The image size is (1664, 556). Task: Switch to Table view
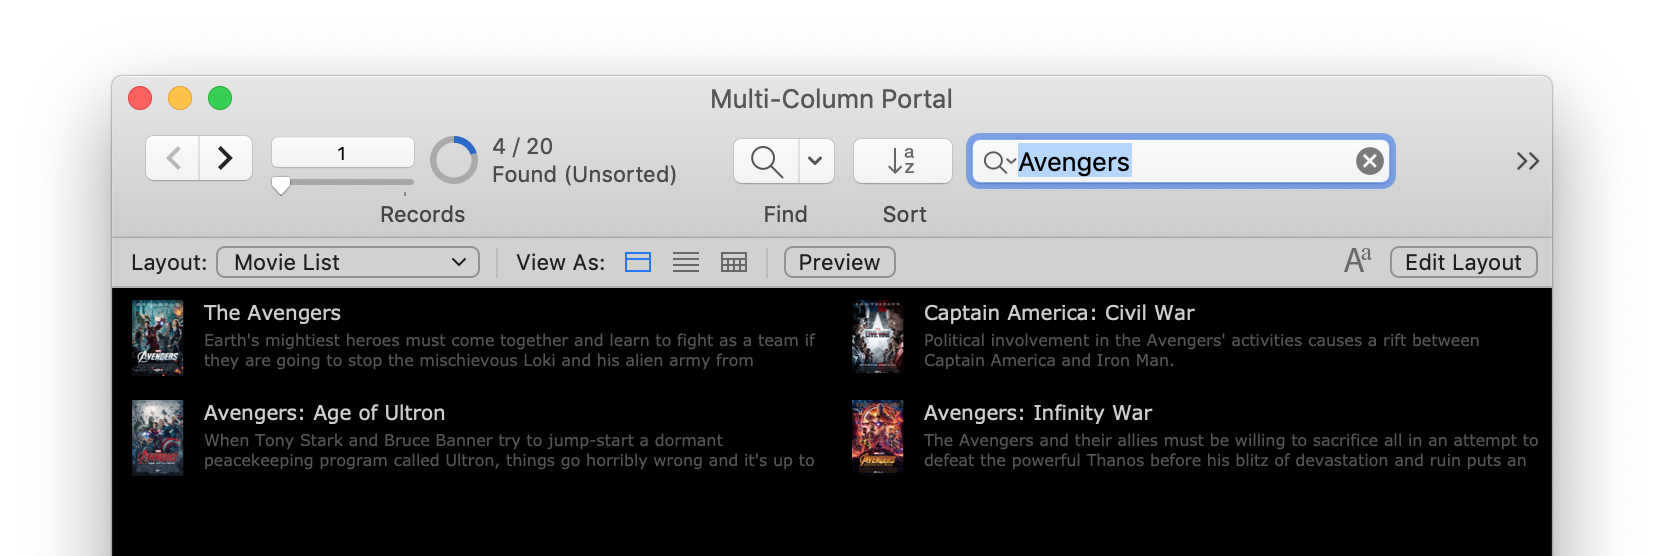[734, 262]
